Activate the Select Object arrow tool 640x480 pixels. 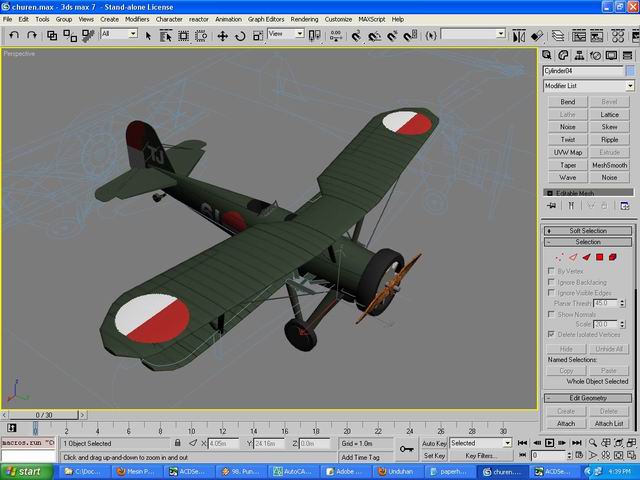[x=148, y=35]
